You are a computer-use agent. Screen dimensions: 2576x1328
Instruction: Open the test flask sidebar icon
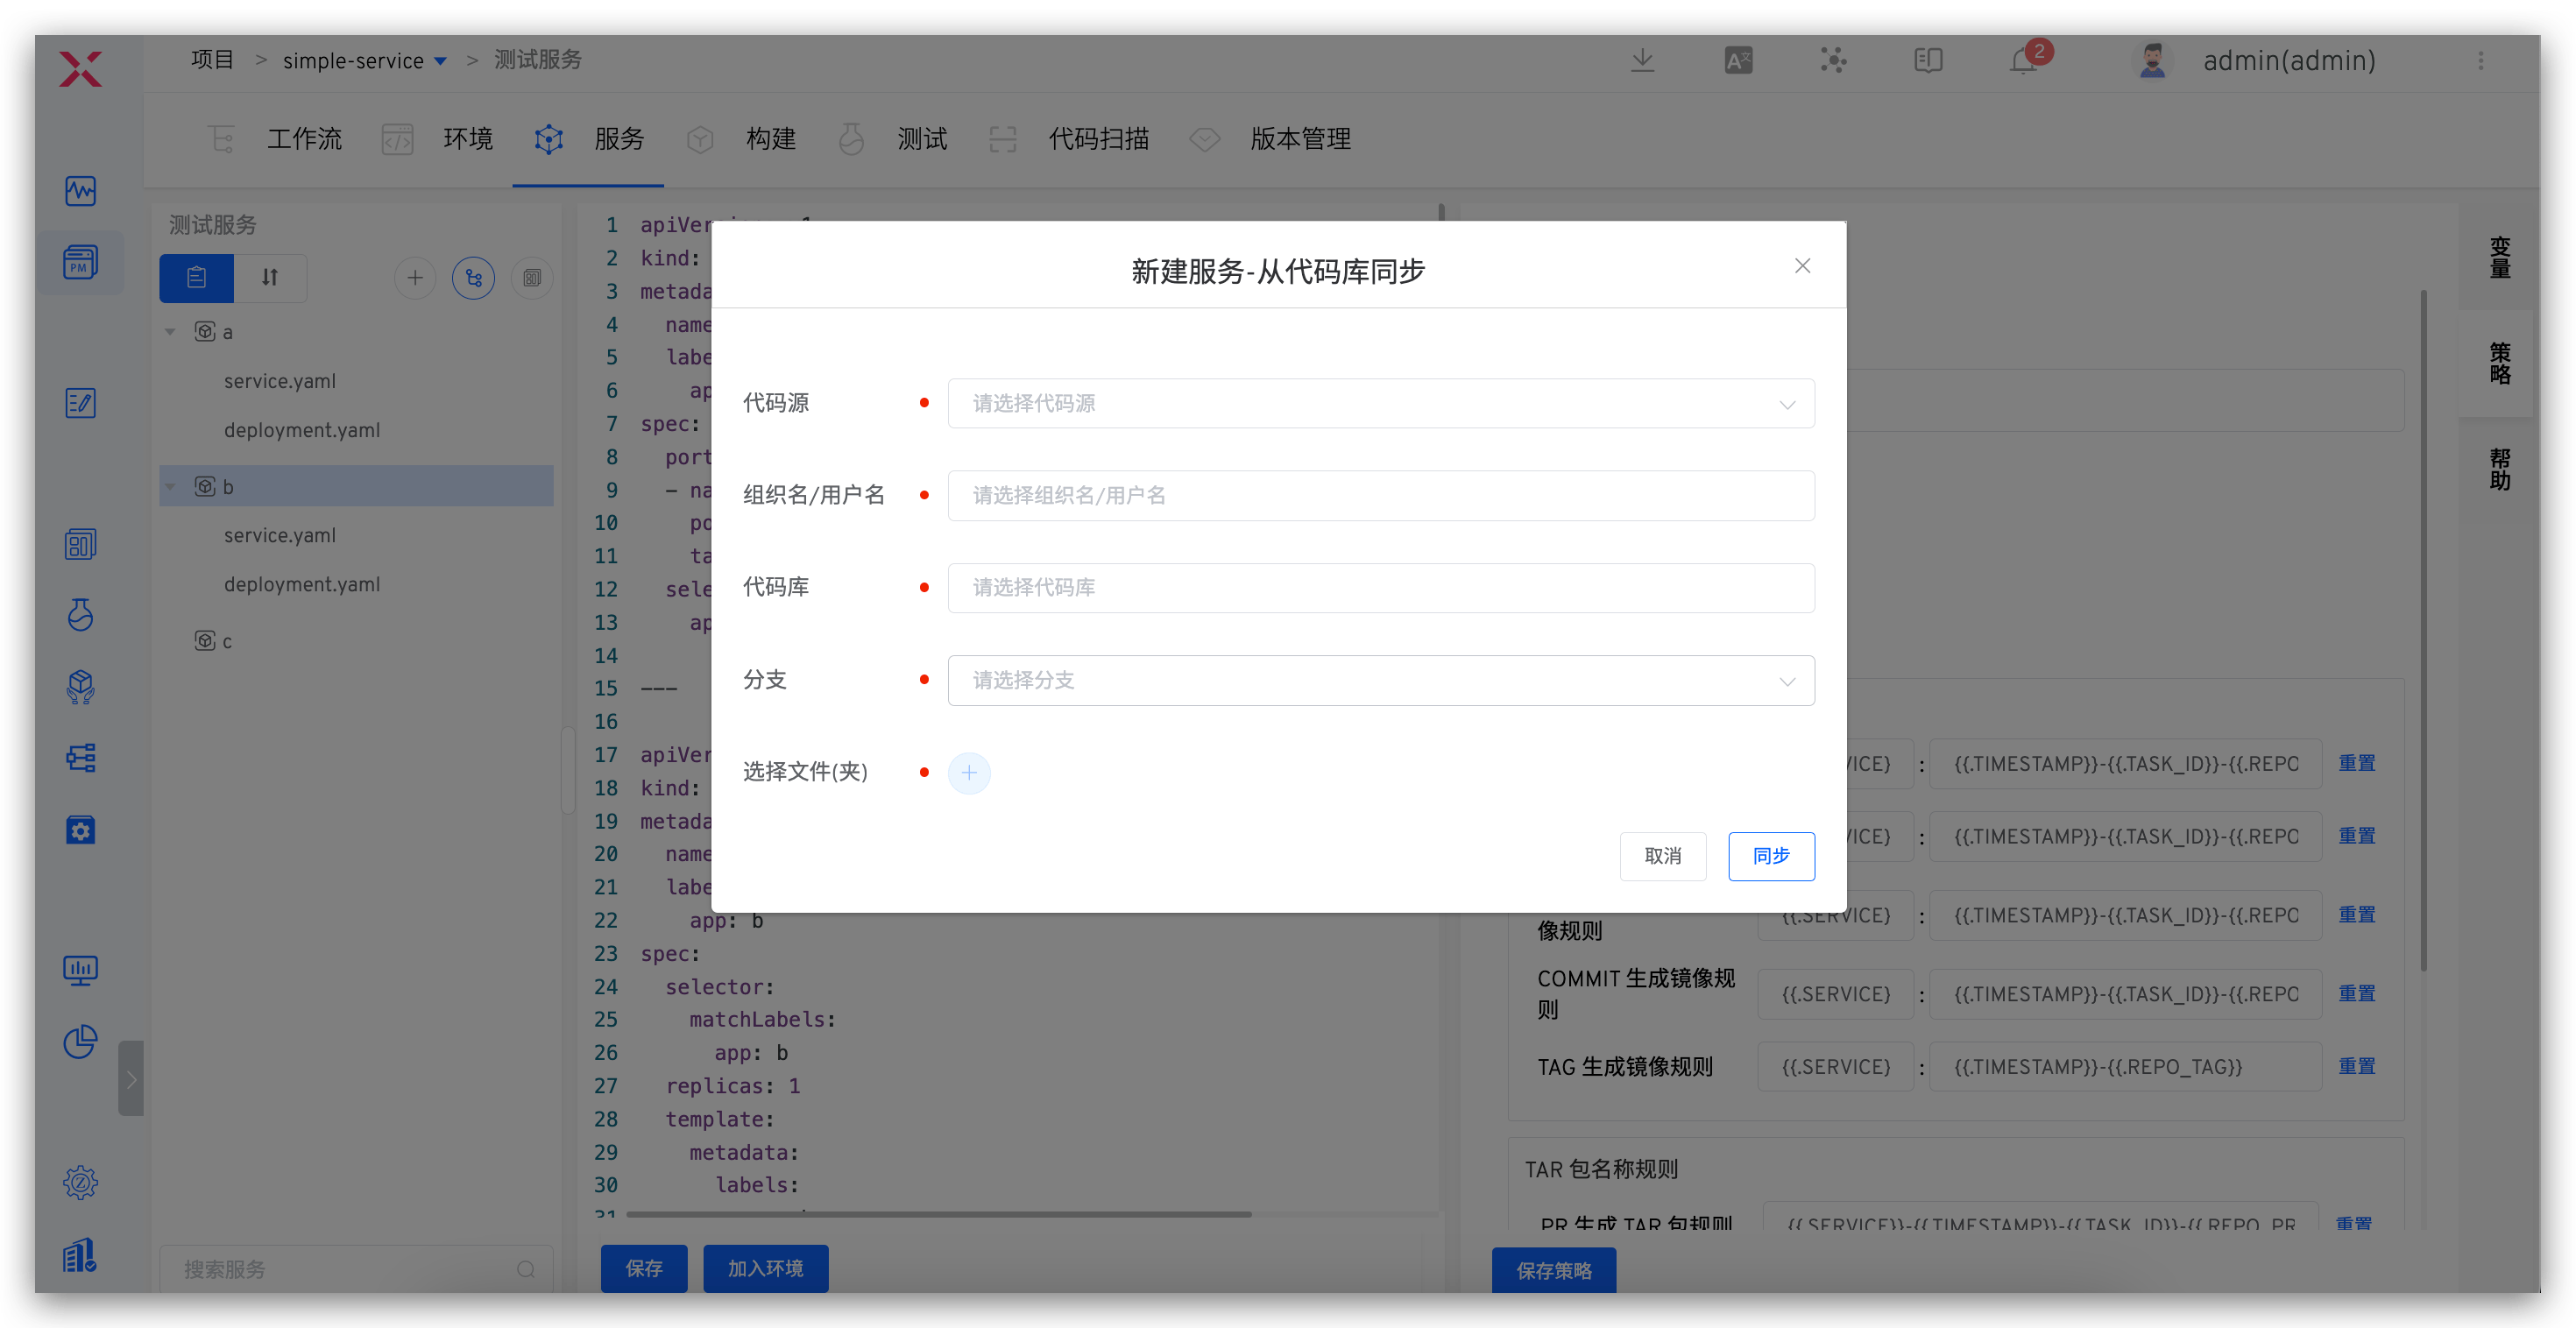pos(80,615)
